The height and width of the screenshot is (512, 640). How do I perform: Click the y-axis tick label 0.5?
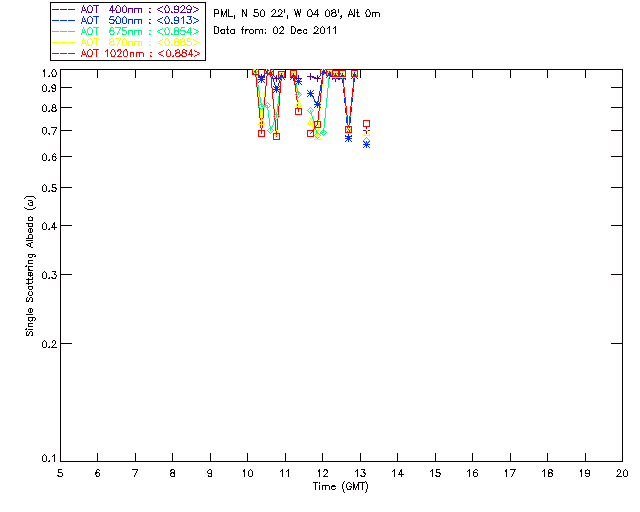[x=46, y=188]
